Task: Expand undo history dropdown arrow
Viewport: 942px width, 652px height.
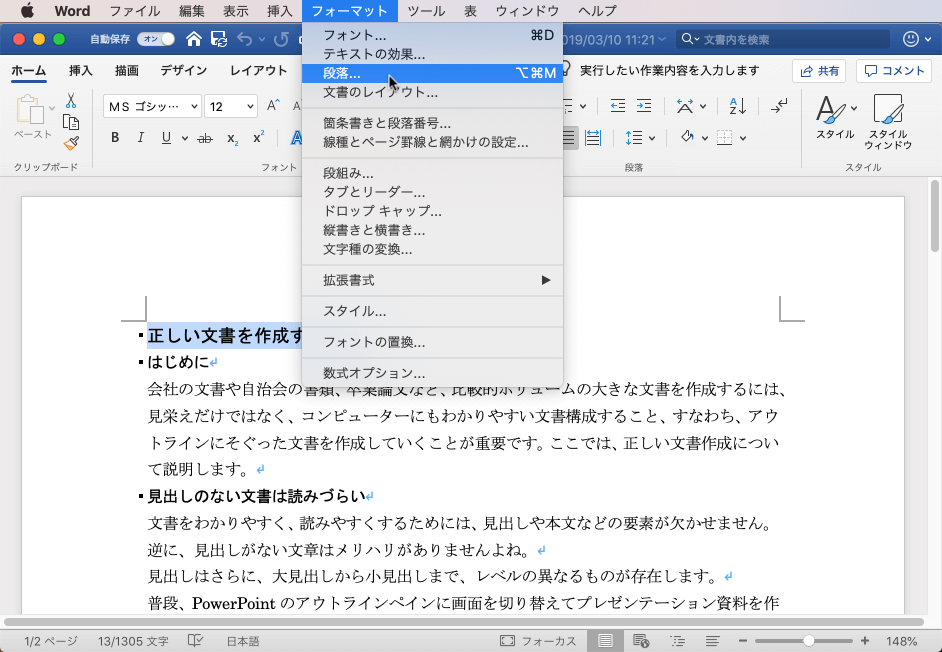Action: (262, 40)
